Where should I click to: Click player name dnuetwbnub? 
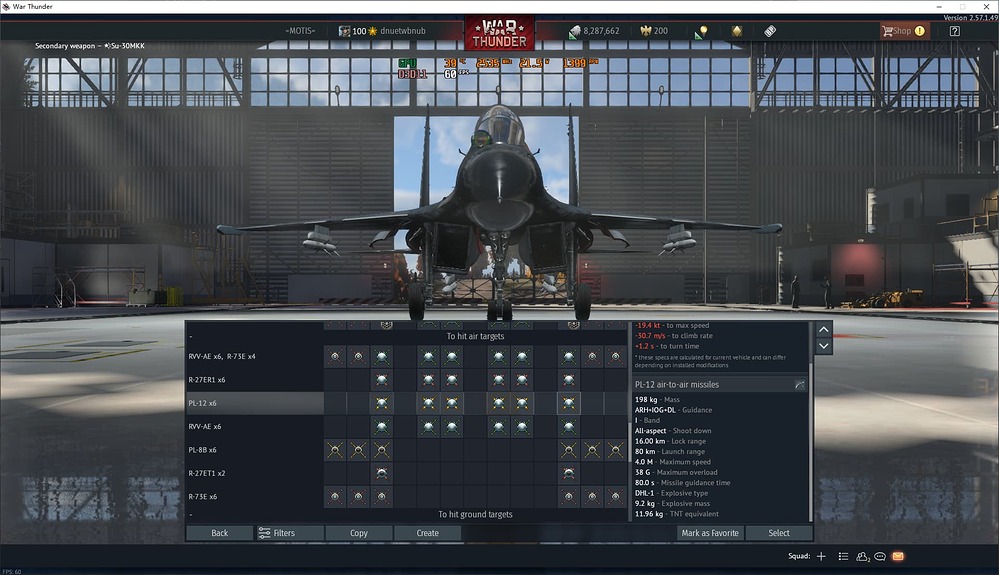[x=403, y=31]
